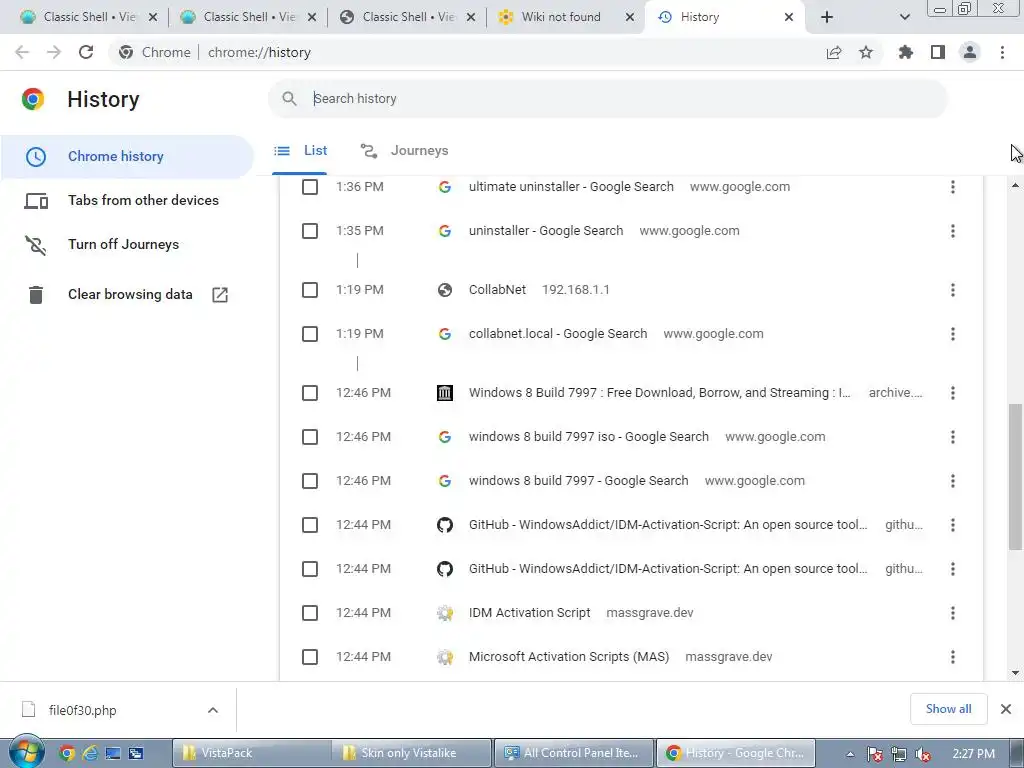Tick the windows 8 build 7997 iso search entry
1024x768 pixels.
click(310, 437)
